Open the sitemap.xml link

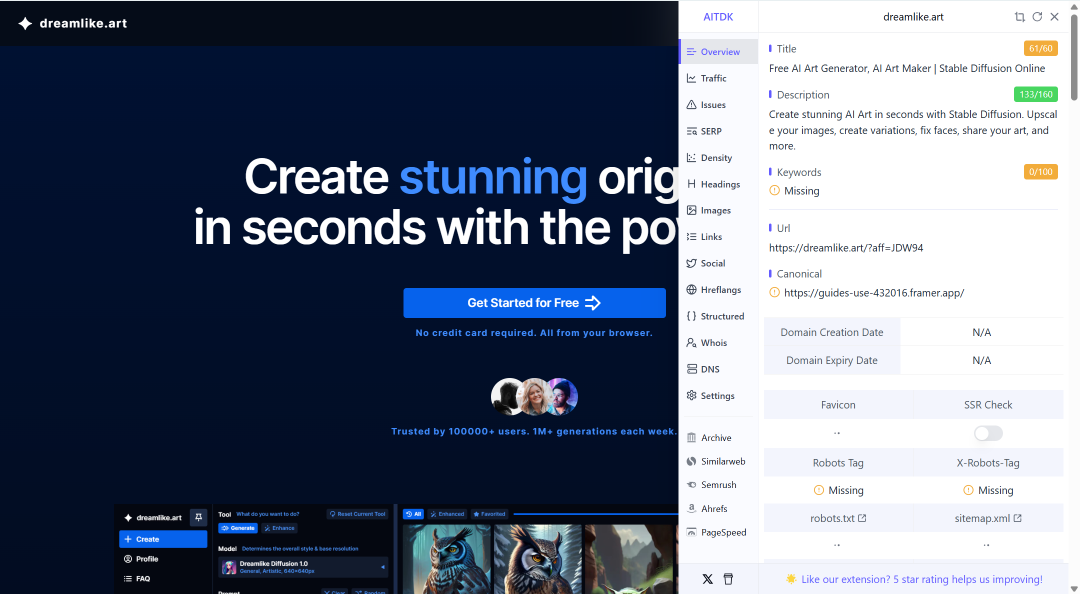pos(988,518)
